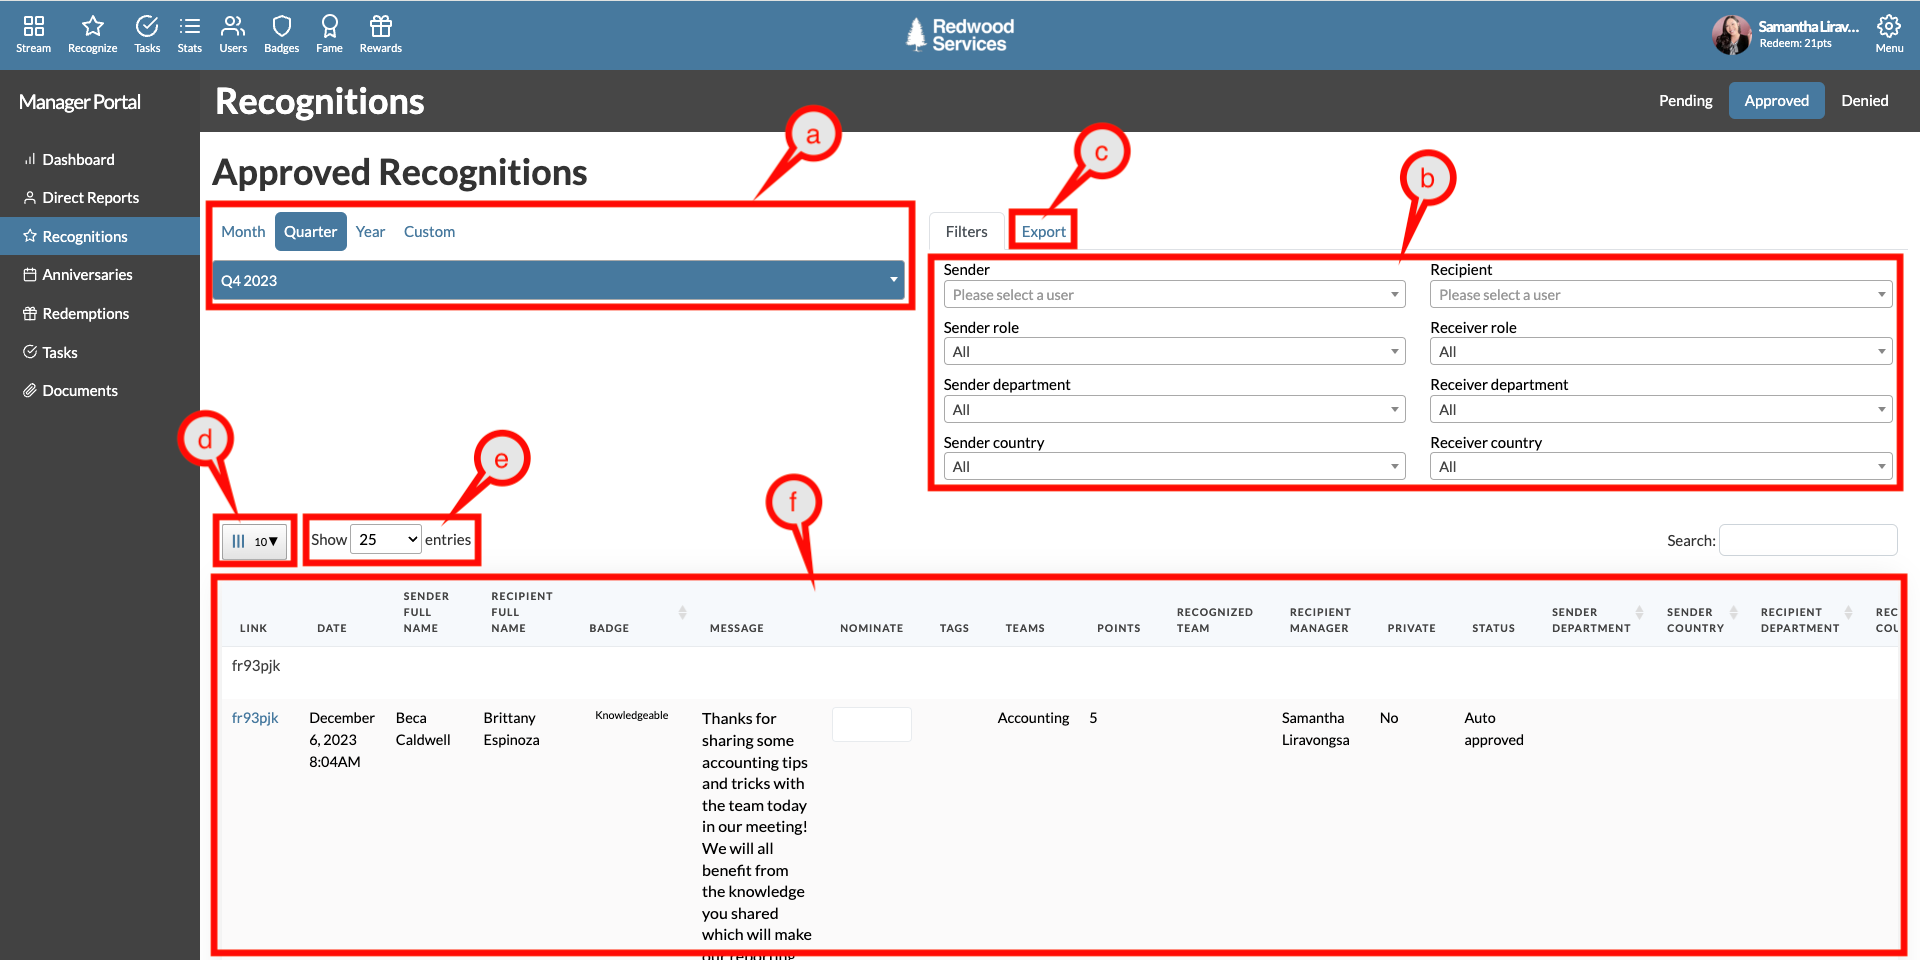Open the Recipient user dropdown
1920x960 pixels.
tap(1660, 294)
